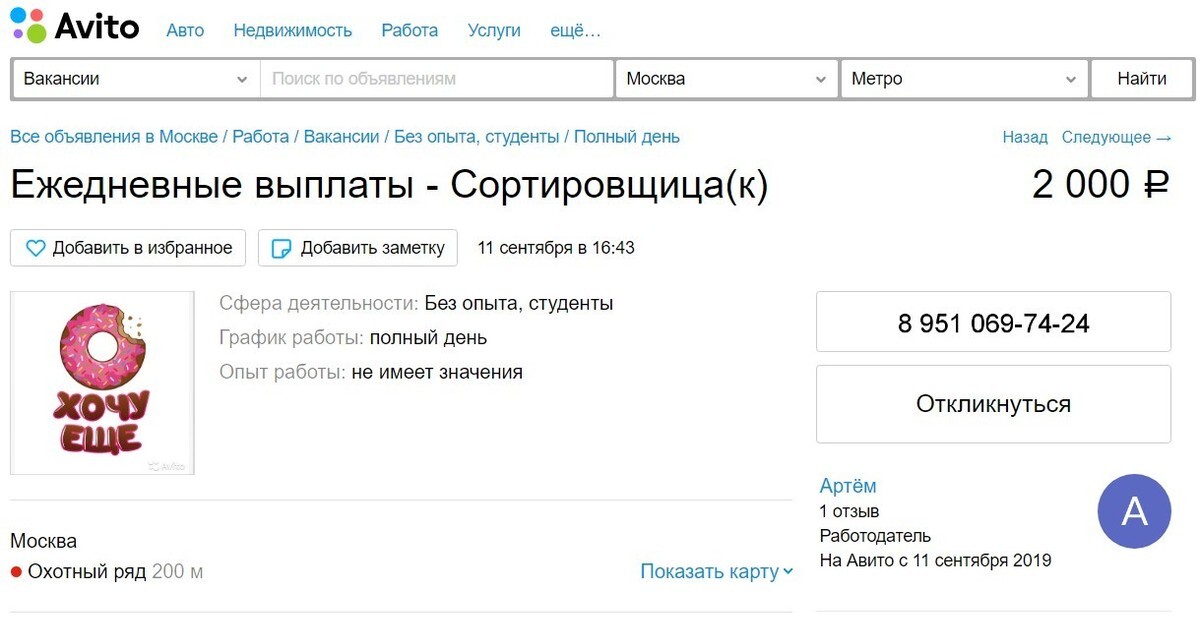The width and height of the screenshot is (1200, 628).
Task: Click the heart icon for favorites
Action: [x=36, y=248]
